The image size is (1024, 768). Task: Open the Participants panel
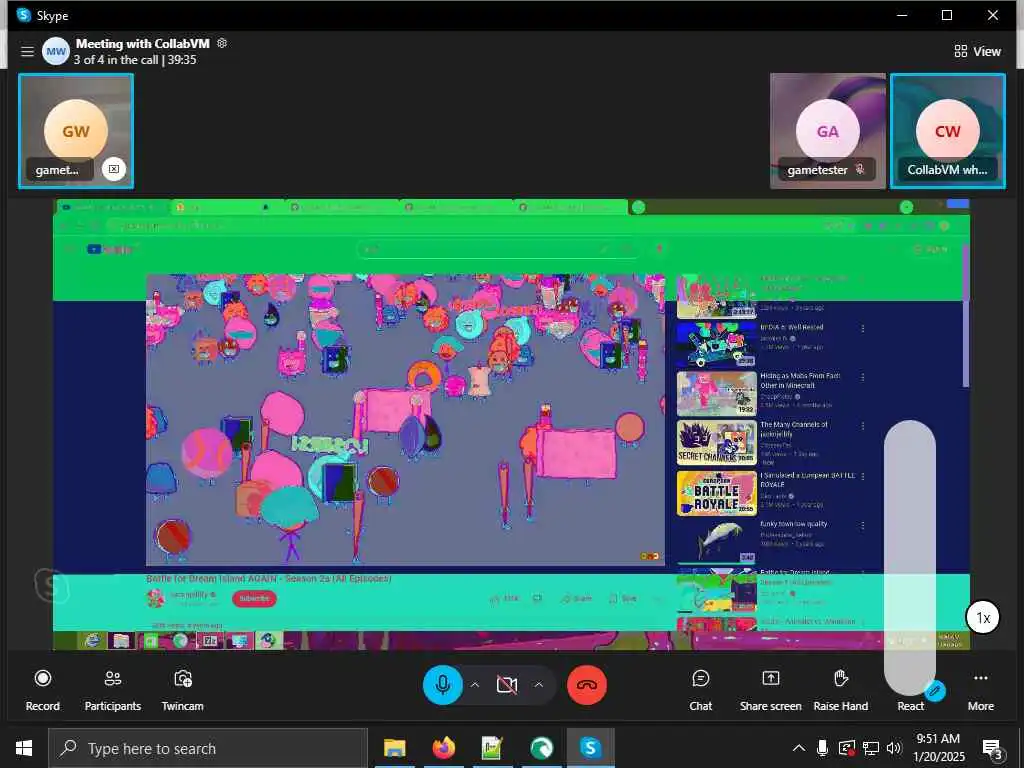click(x=112, y=690)
